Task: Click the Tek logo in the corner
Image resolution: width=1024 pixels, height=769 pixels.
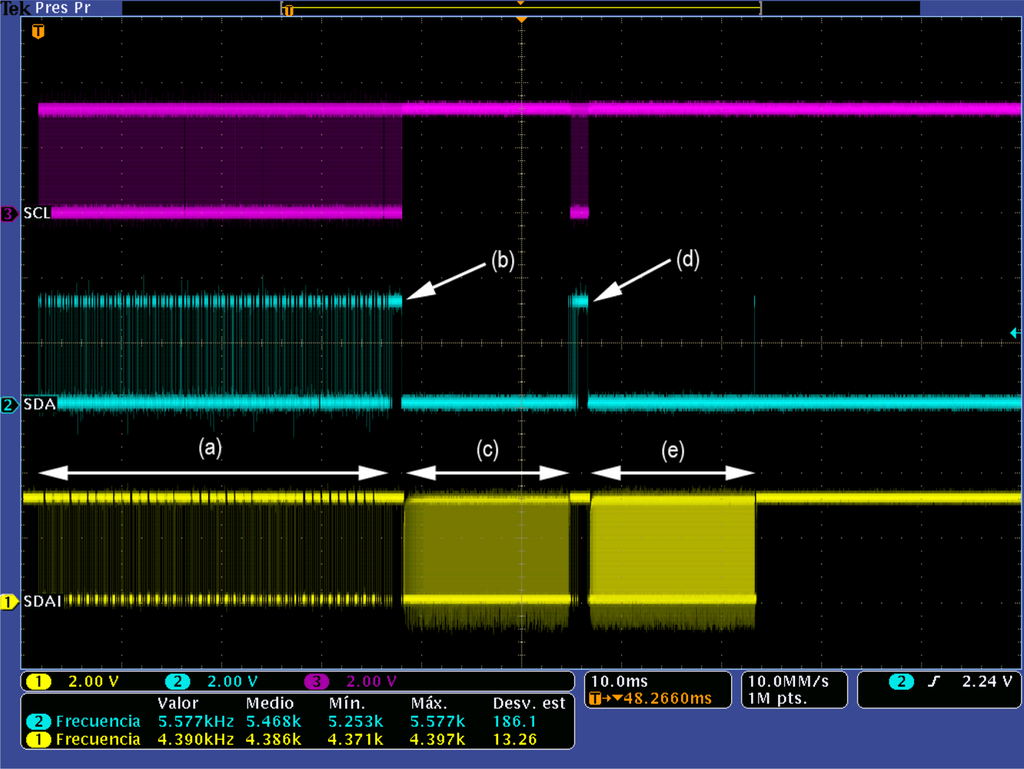Action: pos(15,8)
